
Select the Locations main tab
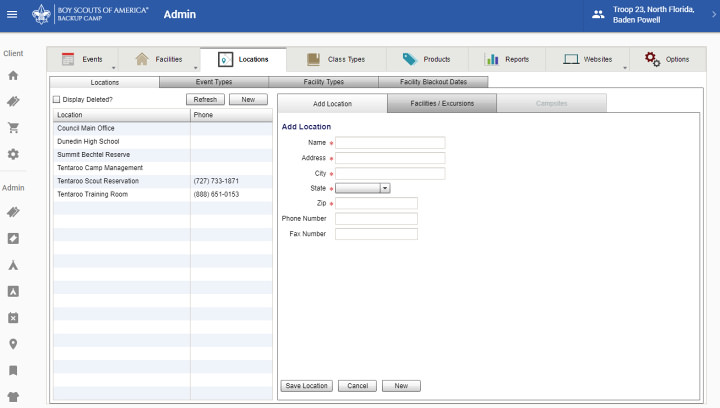[x=243, y=59]
